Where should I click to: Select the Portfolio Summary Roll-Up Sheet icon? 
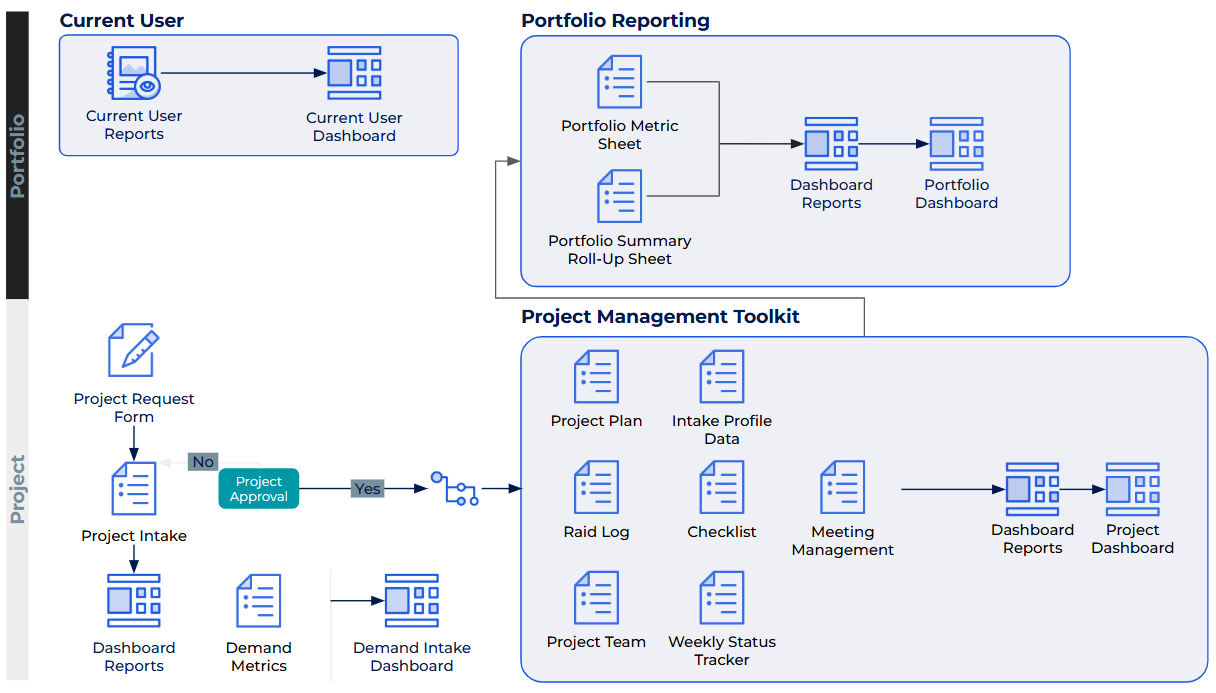click(619, 196)
